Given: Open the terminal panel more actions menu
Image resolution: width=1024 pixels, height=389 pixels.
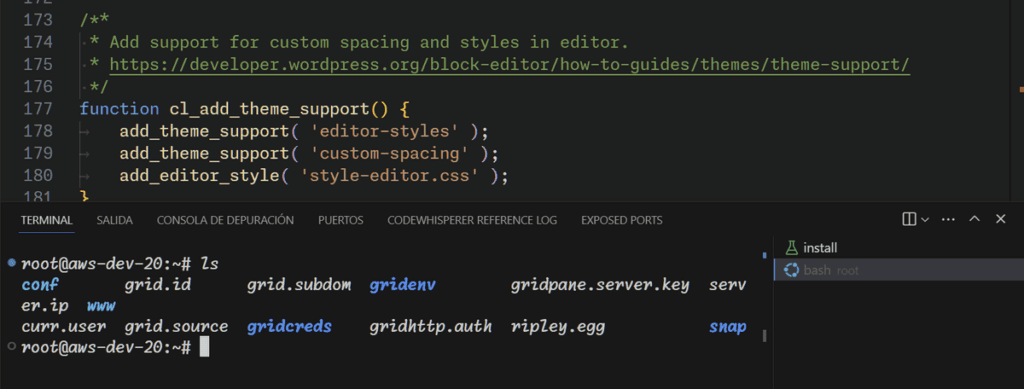Looking at the screenshot, I should [x=948, y=220].
